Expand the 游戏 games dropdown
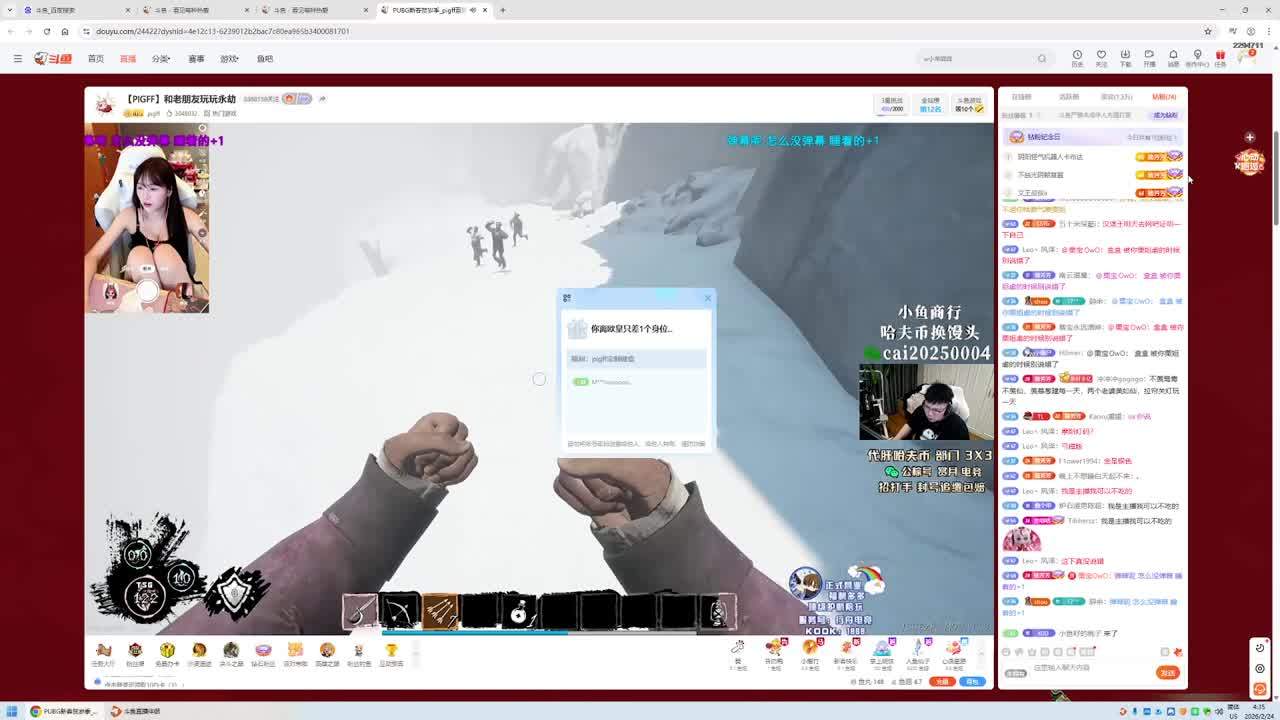Screen dimensions: 1280x720 pyautogui.click(x=230, y=59)
